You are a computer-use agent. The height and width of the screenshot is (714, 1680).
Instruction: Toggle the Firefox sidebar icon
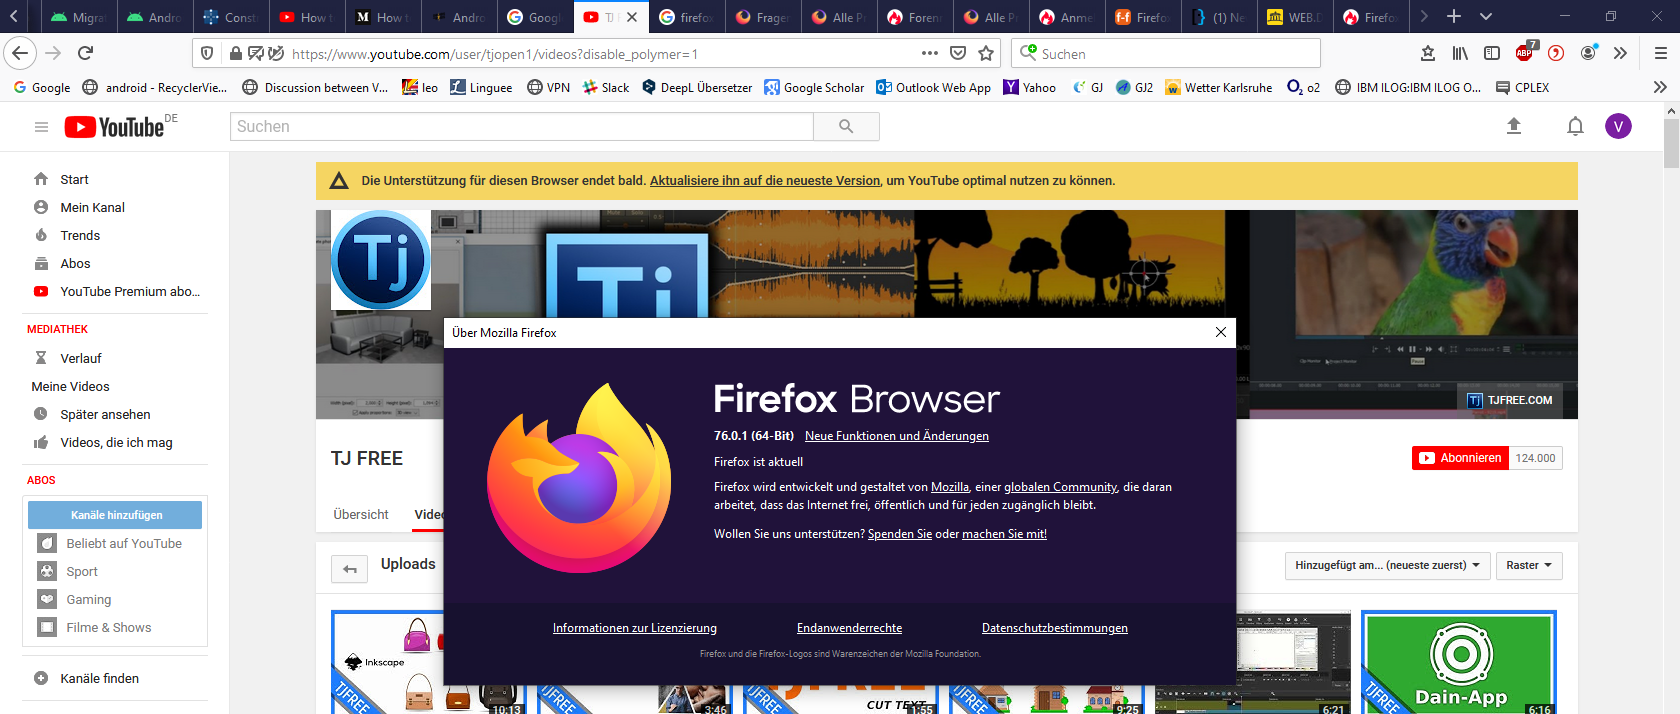1492,53
